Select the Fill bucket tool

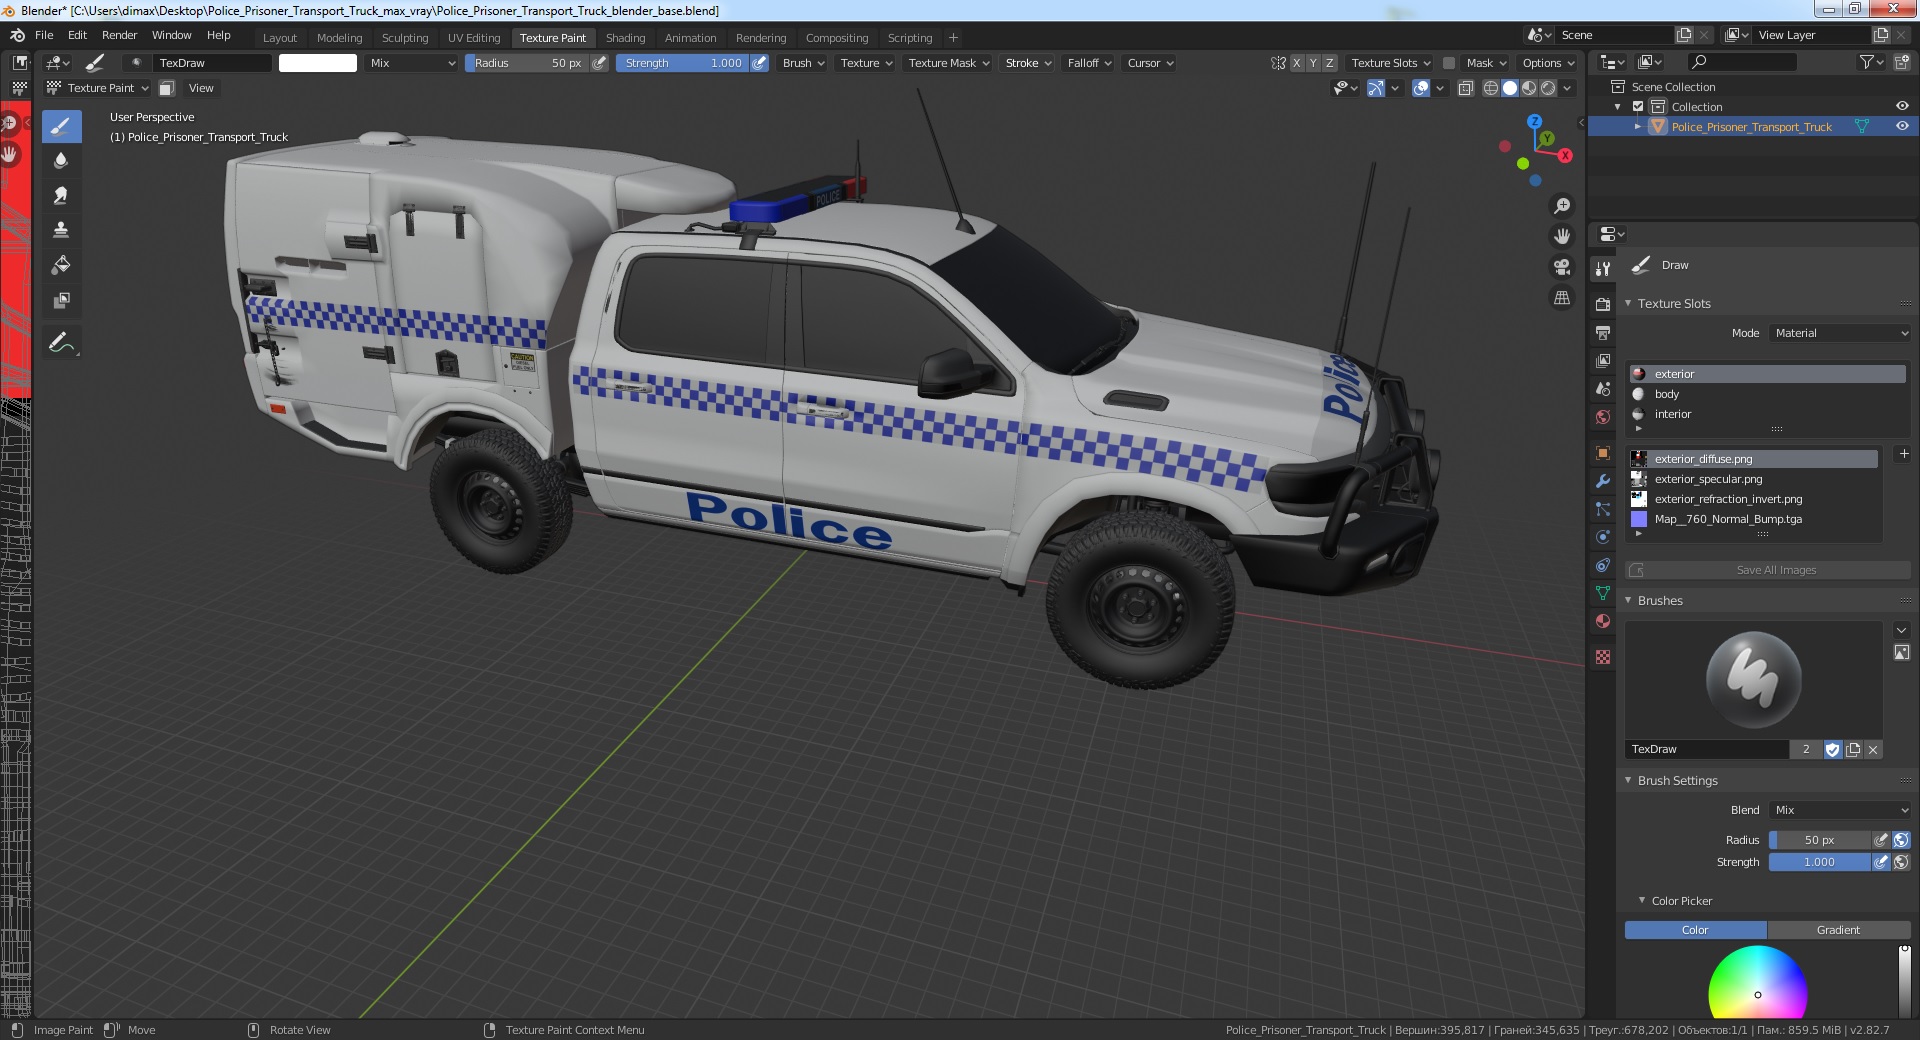(x=61, y=265)
